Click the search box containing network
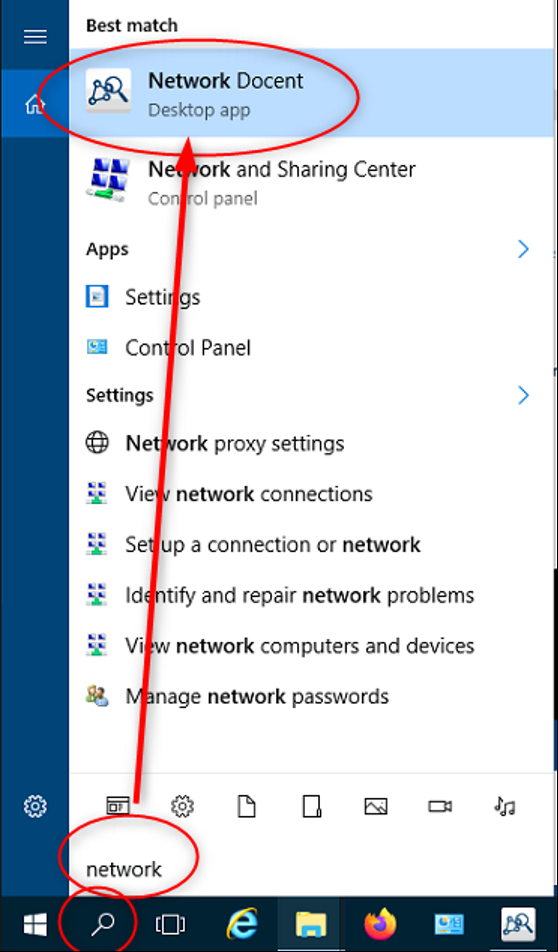The image size is (558, 952). pos(312,869)
